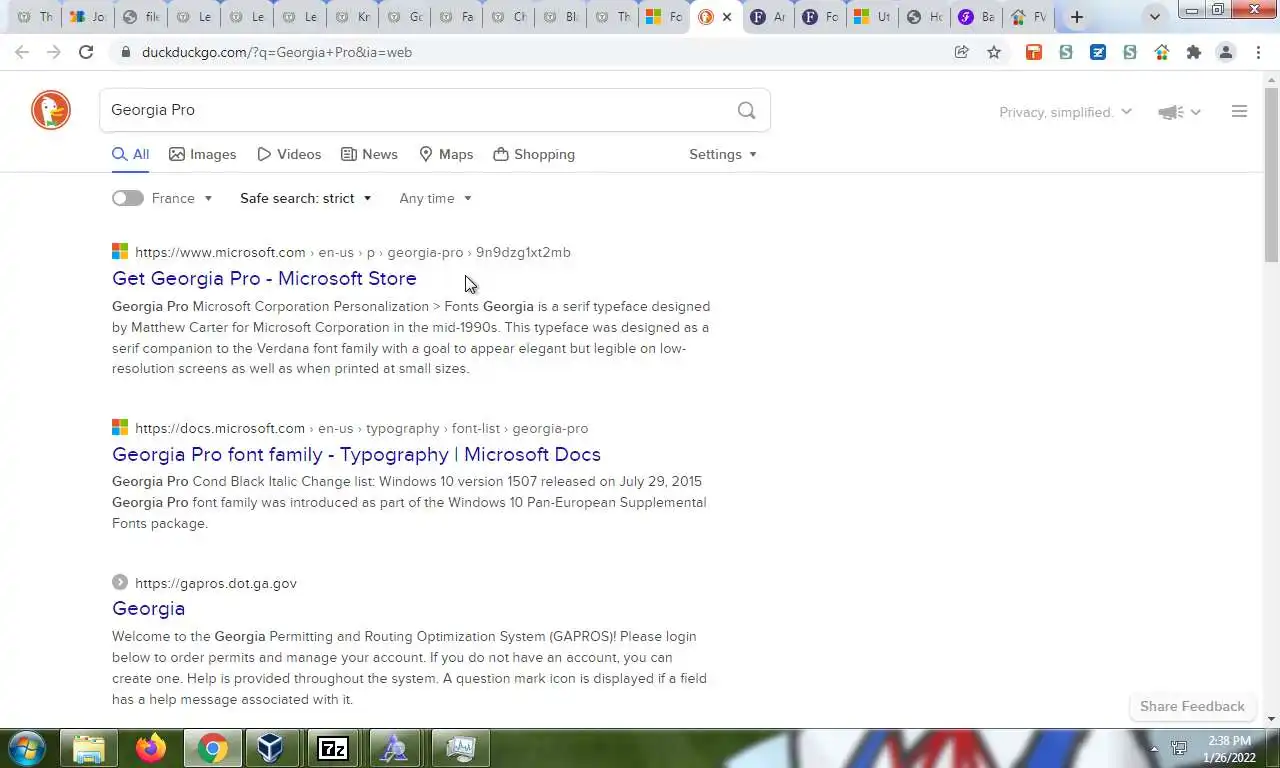Click the browser forward arrow
This screenshot has height=768, width=1280.
click(54, 52)
